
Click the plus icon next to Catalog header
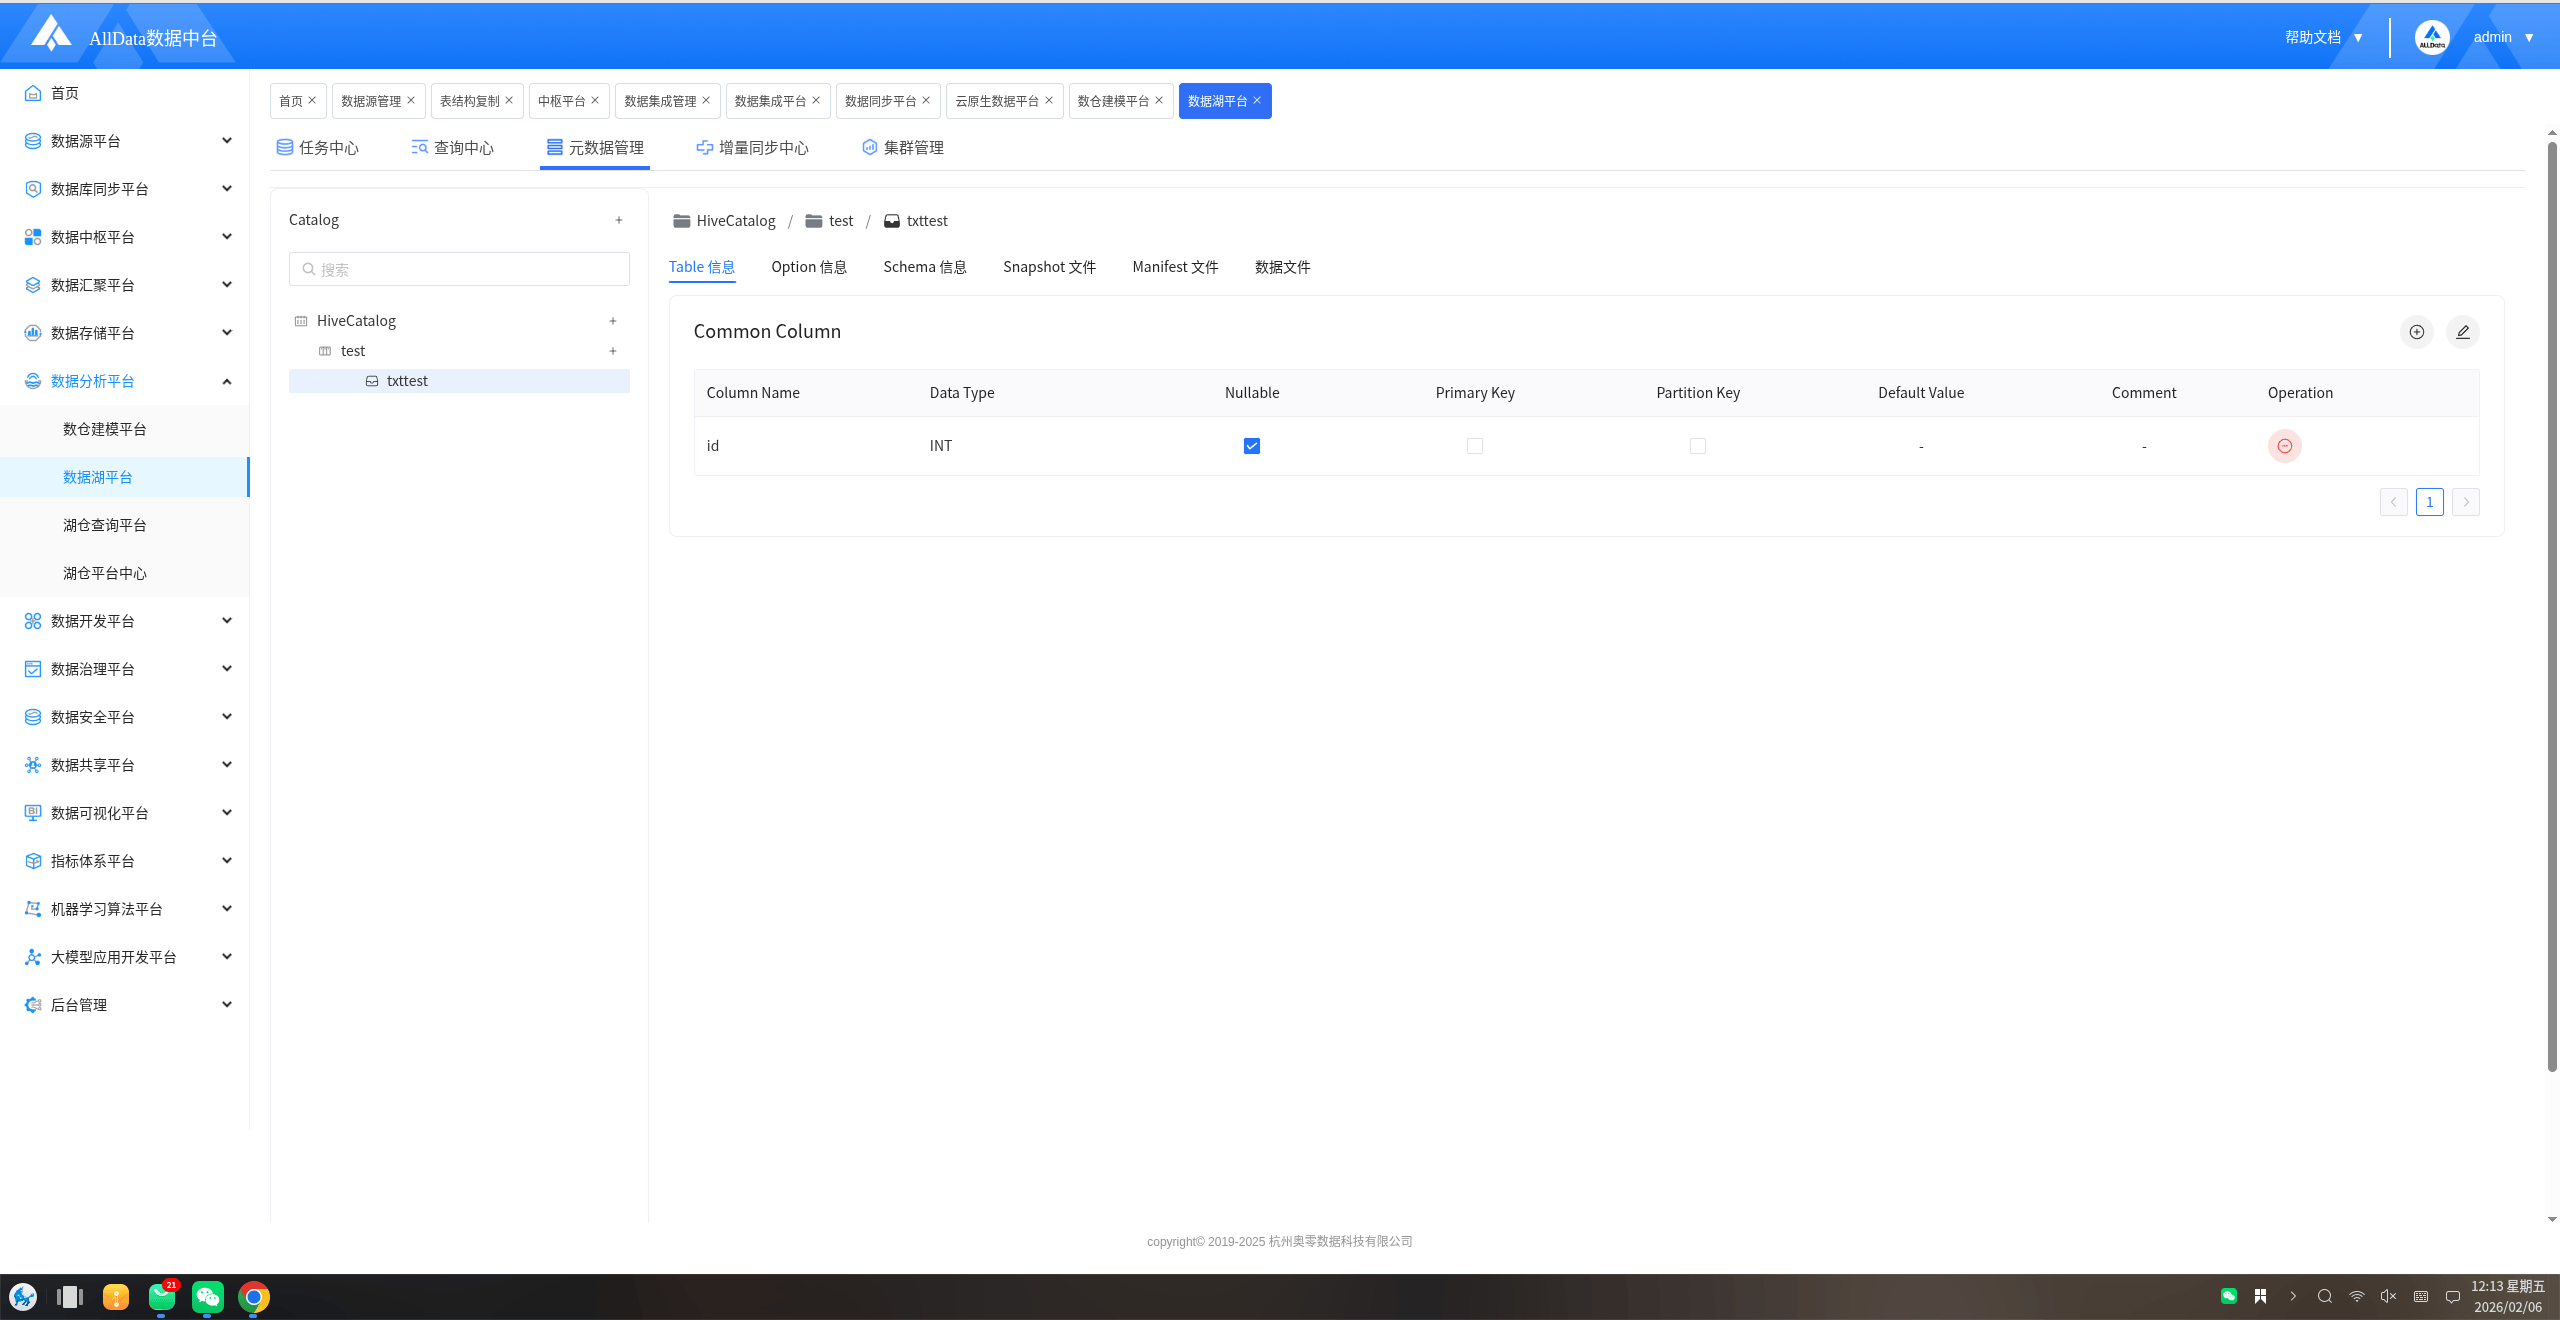(619, 220)
